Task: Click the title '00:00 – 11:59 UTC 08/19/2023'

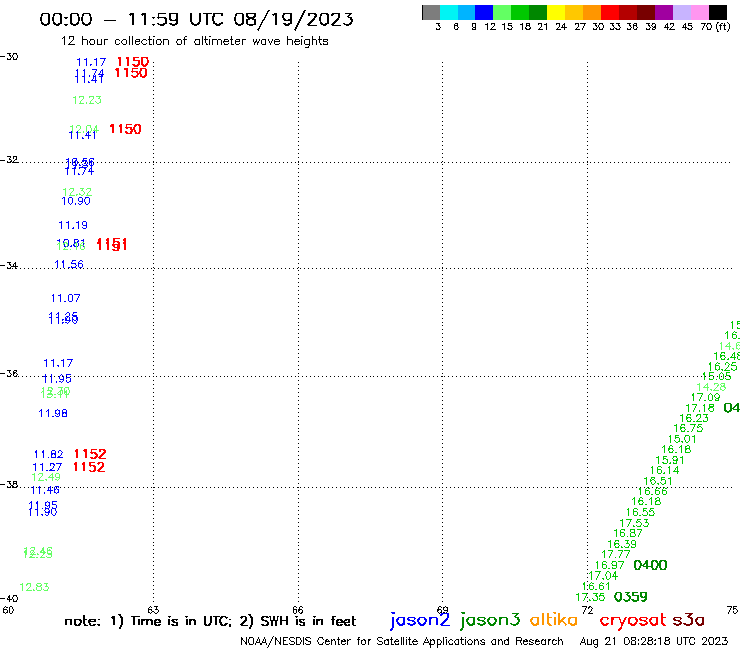Action: point(196,19)
